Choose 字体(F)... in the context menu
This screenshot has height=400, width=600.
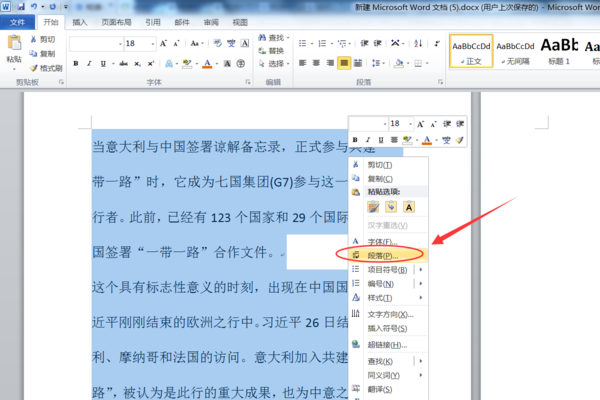coord(388,242)
